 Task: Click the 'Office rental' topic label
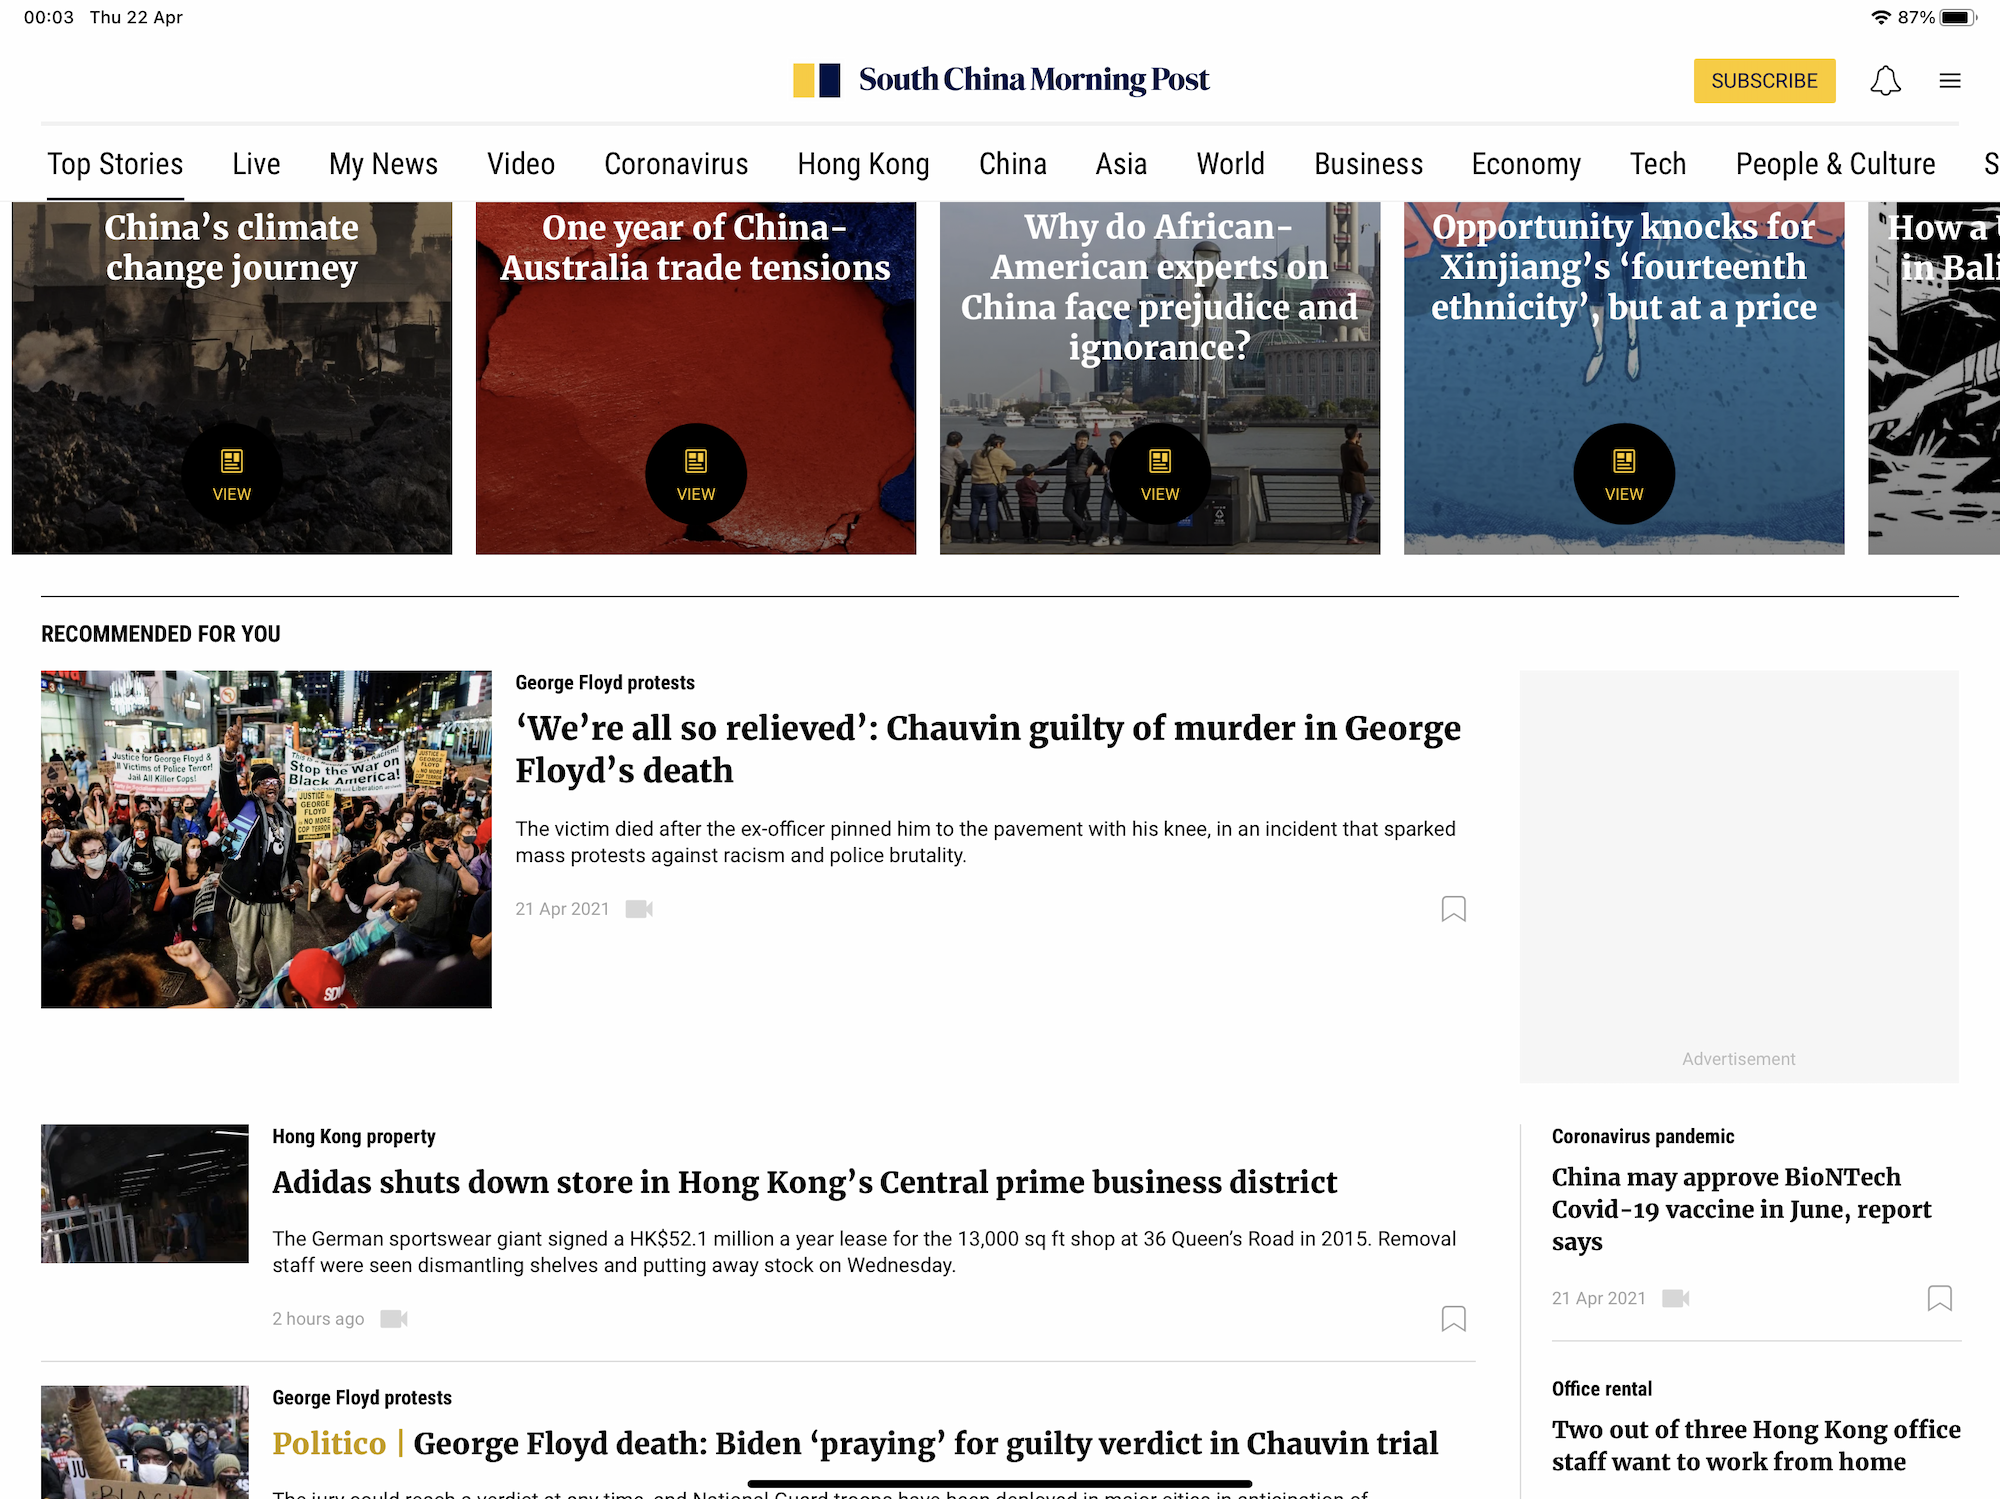tap(1602, 1389)
